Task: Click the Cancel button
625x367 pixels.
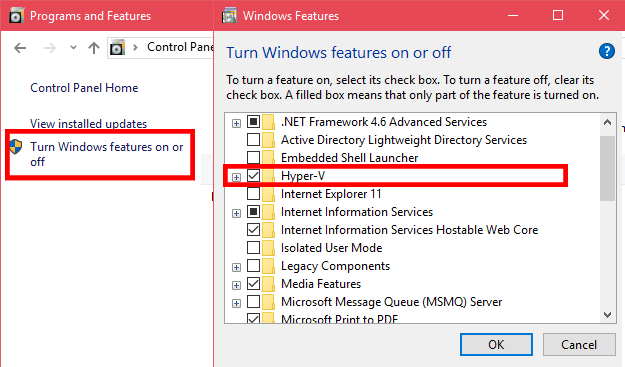Action: 579,344
